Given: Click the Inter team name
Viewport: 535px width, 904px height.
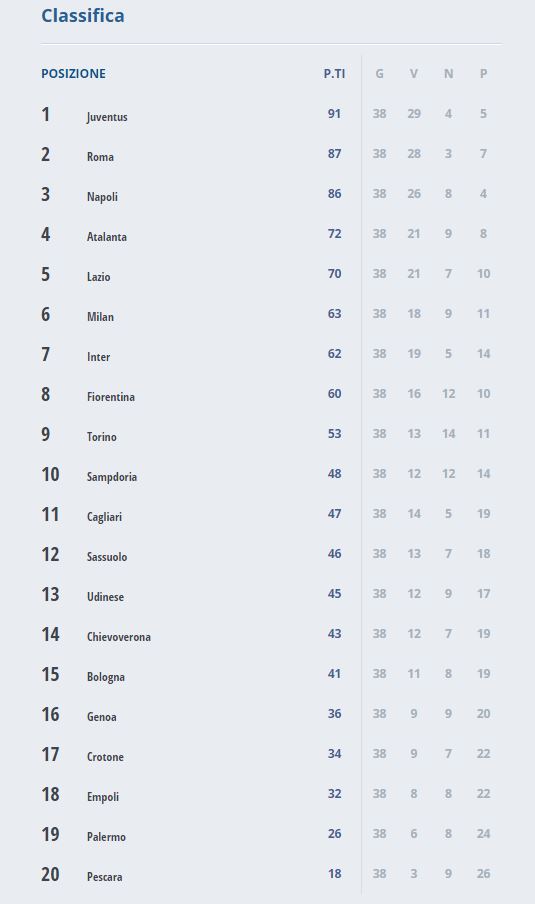Looking at the screenshot, I should pos(99,357).
